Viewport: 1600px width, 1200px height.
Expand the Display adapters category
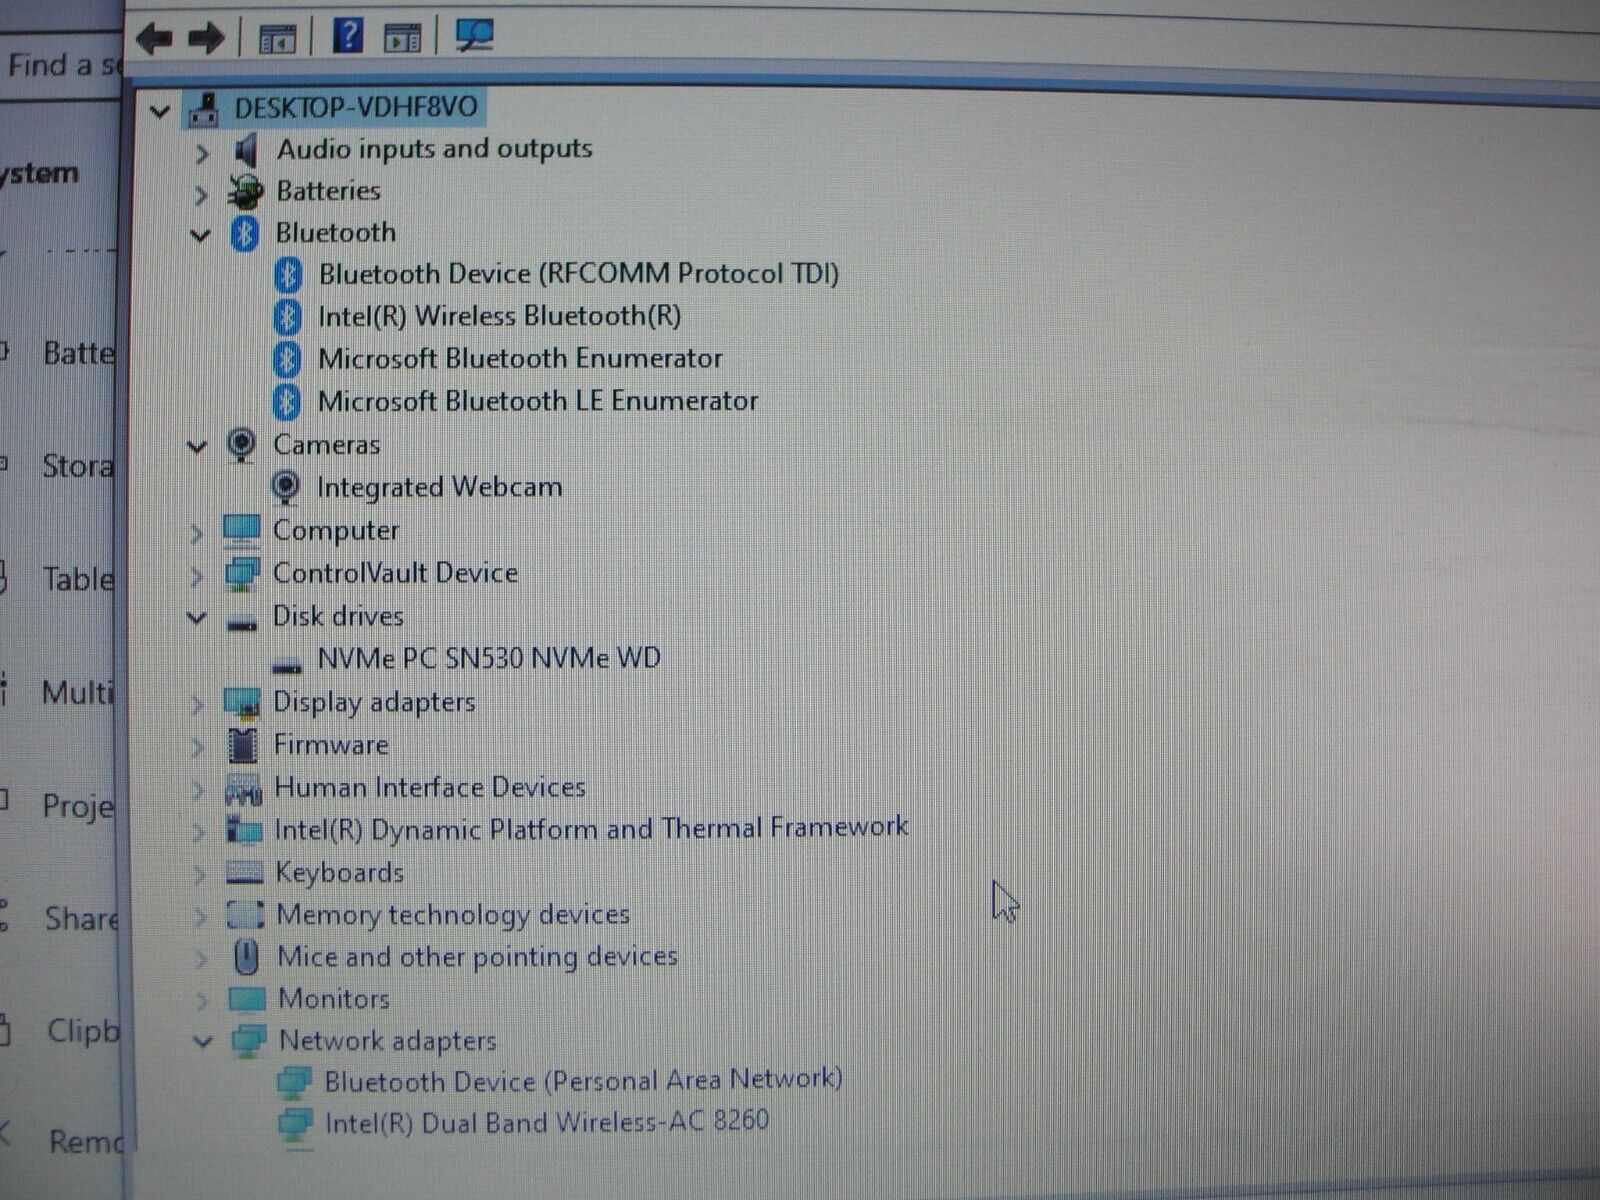coord(197,705)
